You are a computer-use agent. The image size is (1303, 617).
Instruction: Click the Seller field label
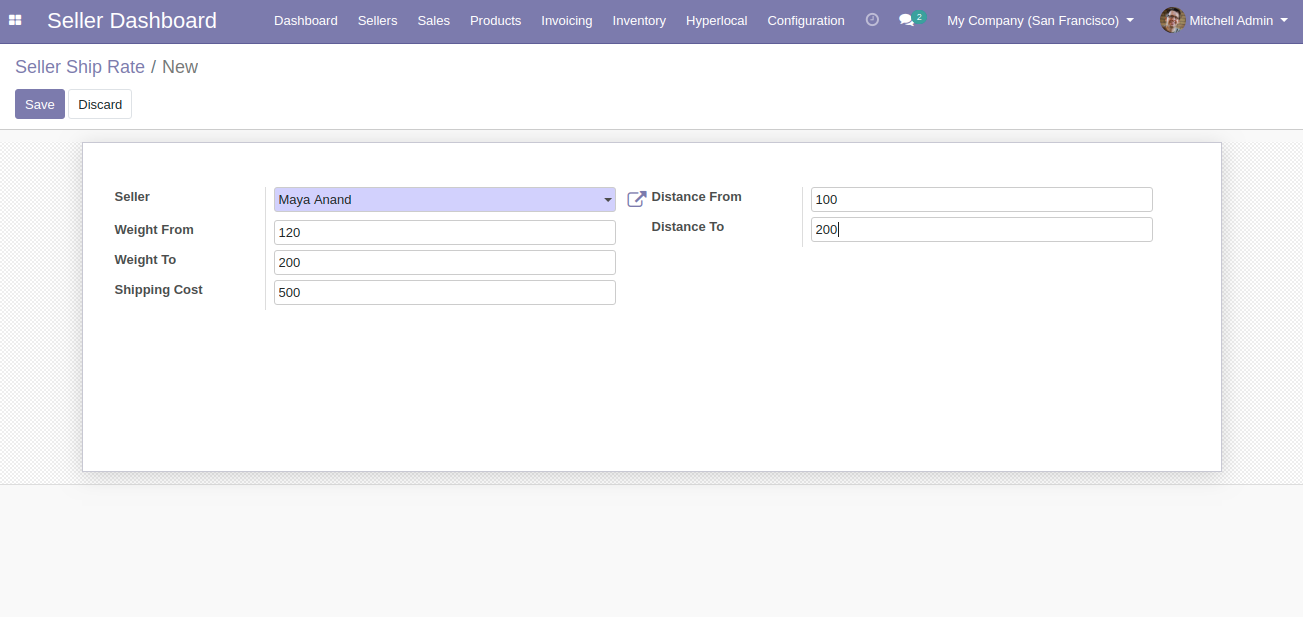point(132,197)
